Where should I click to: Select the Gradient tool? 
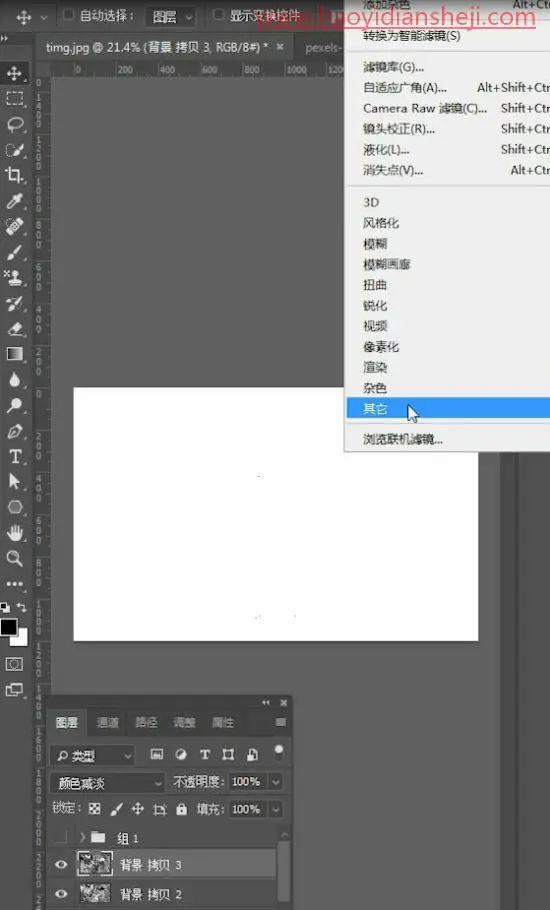pos(15,354)
